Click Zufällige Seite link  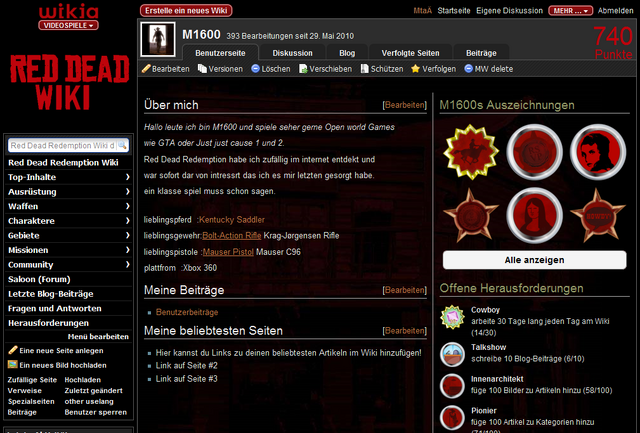click(32, 380)
